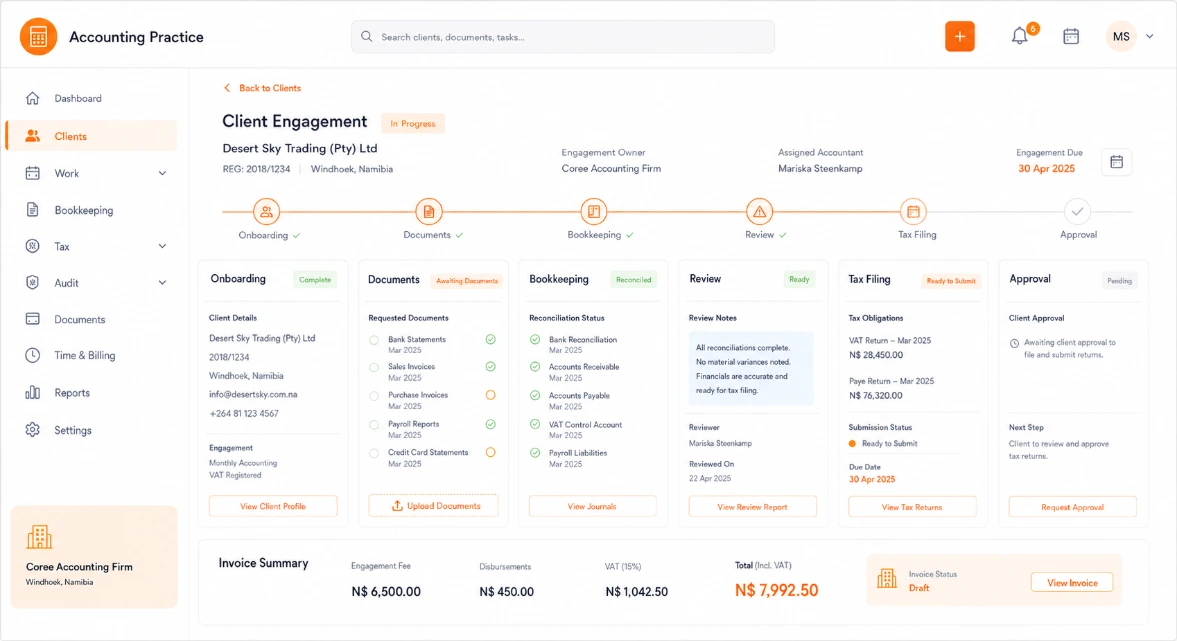The width and height of the screenshot is (1177, 641).
Task: Click the Bookkeeping stage icon in the progress tracker
Action: [594, 212]
